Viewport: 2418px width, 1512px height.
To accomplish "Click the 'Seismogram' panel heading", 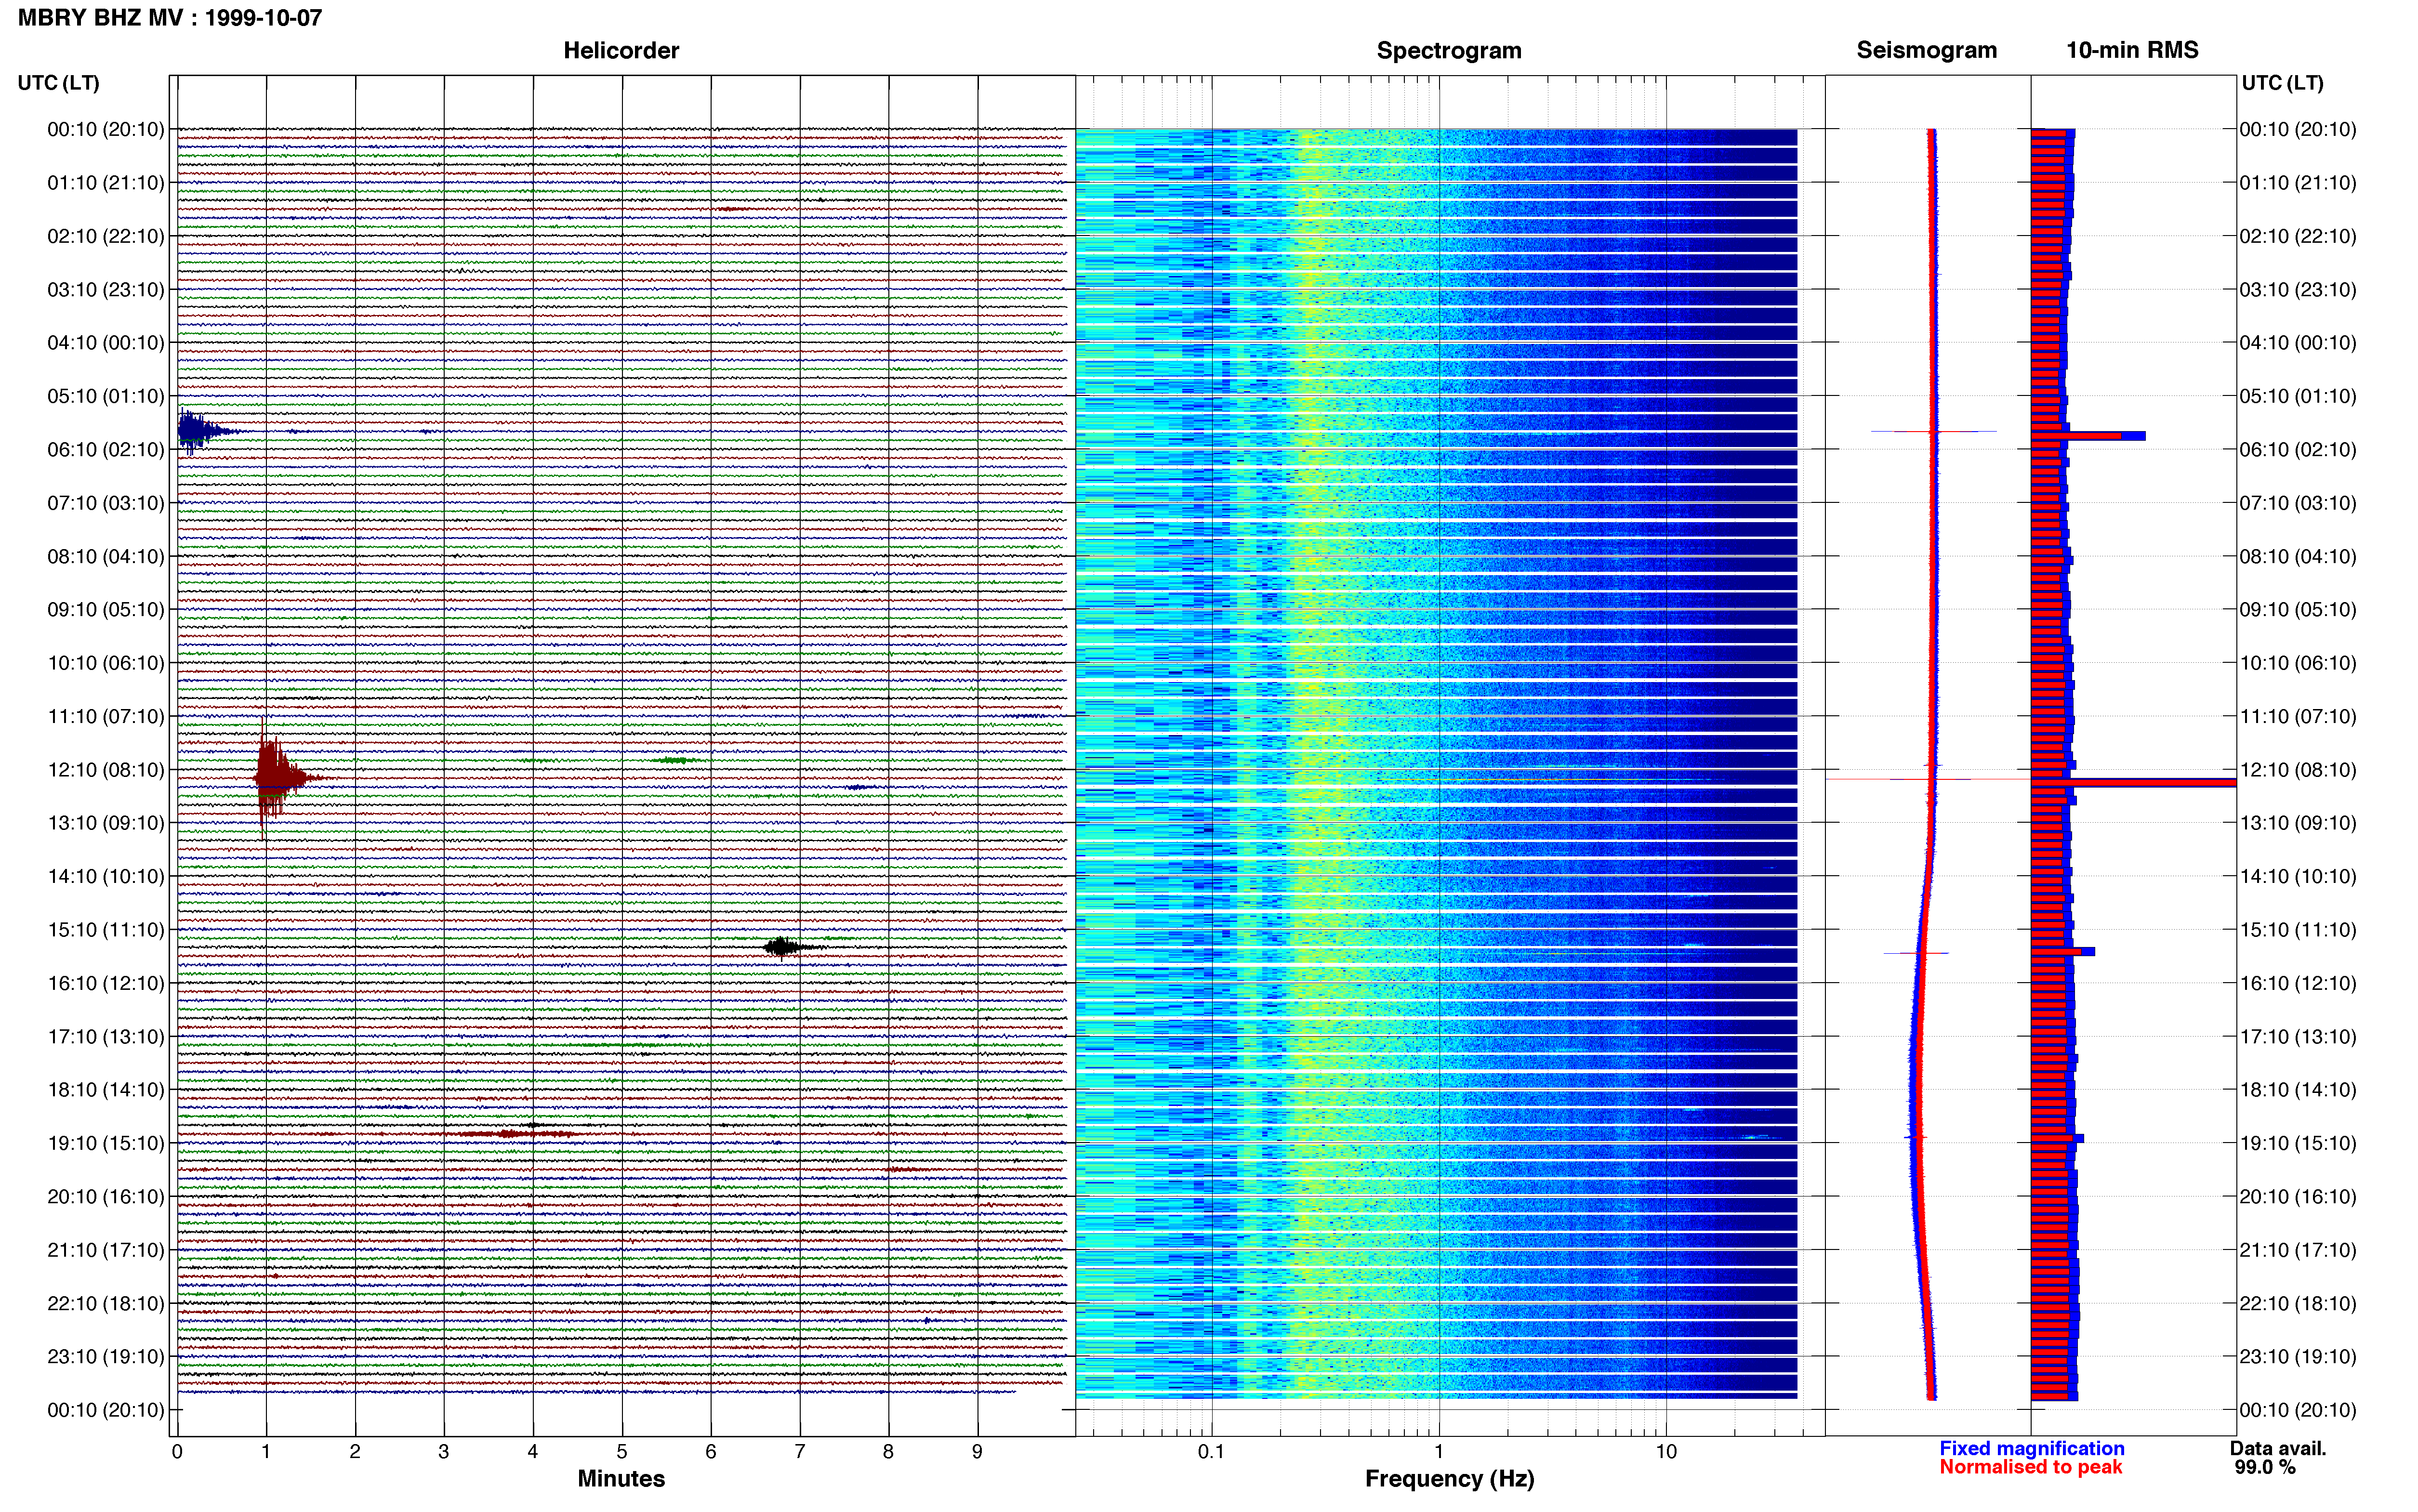I will click(1927, 50).
